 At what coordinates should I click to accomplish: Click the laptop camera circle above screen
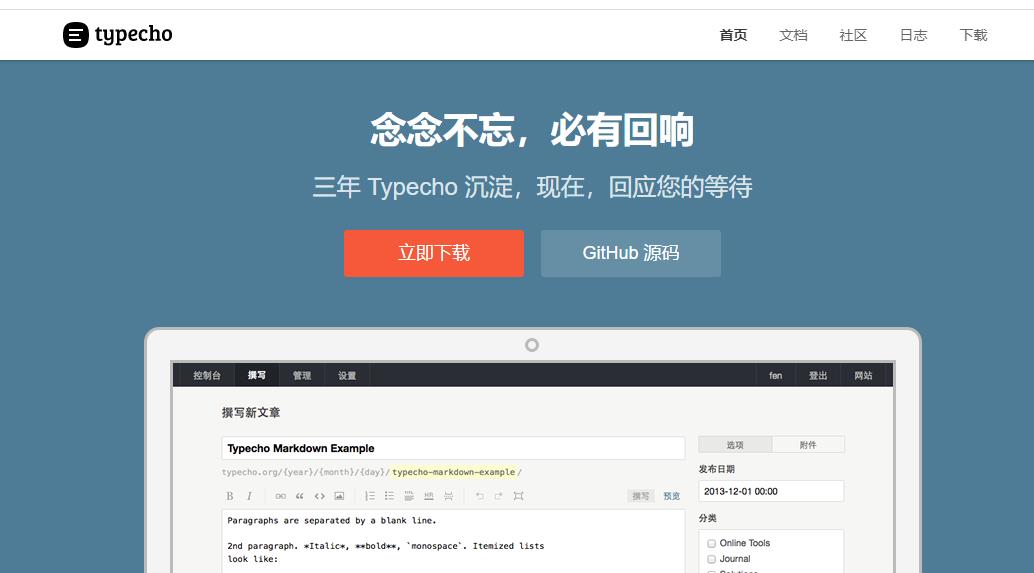pyautogui.click(x=532, y=345)
